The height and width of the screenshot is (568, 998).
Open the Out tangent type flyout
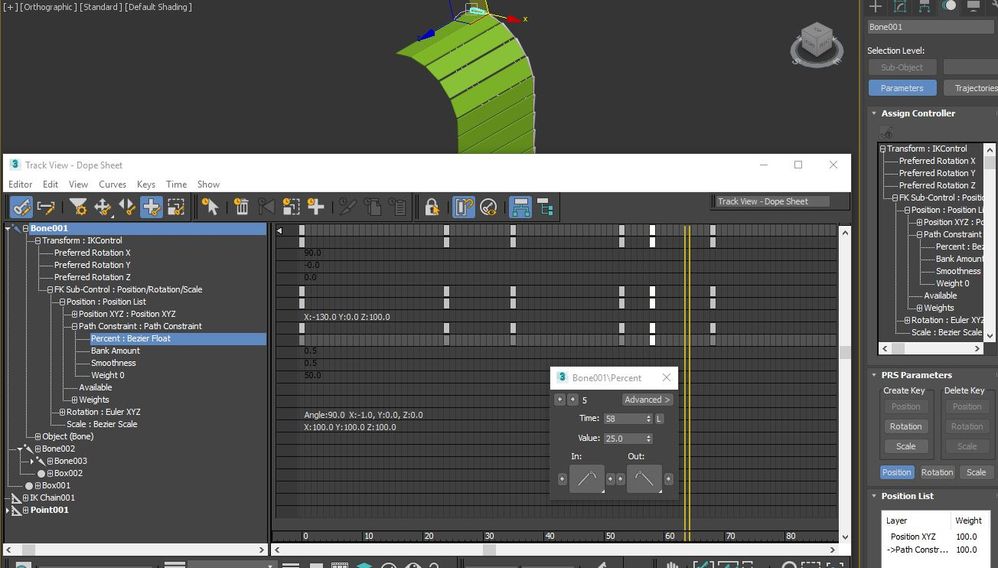(643, 479)
